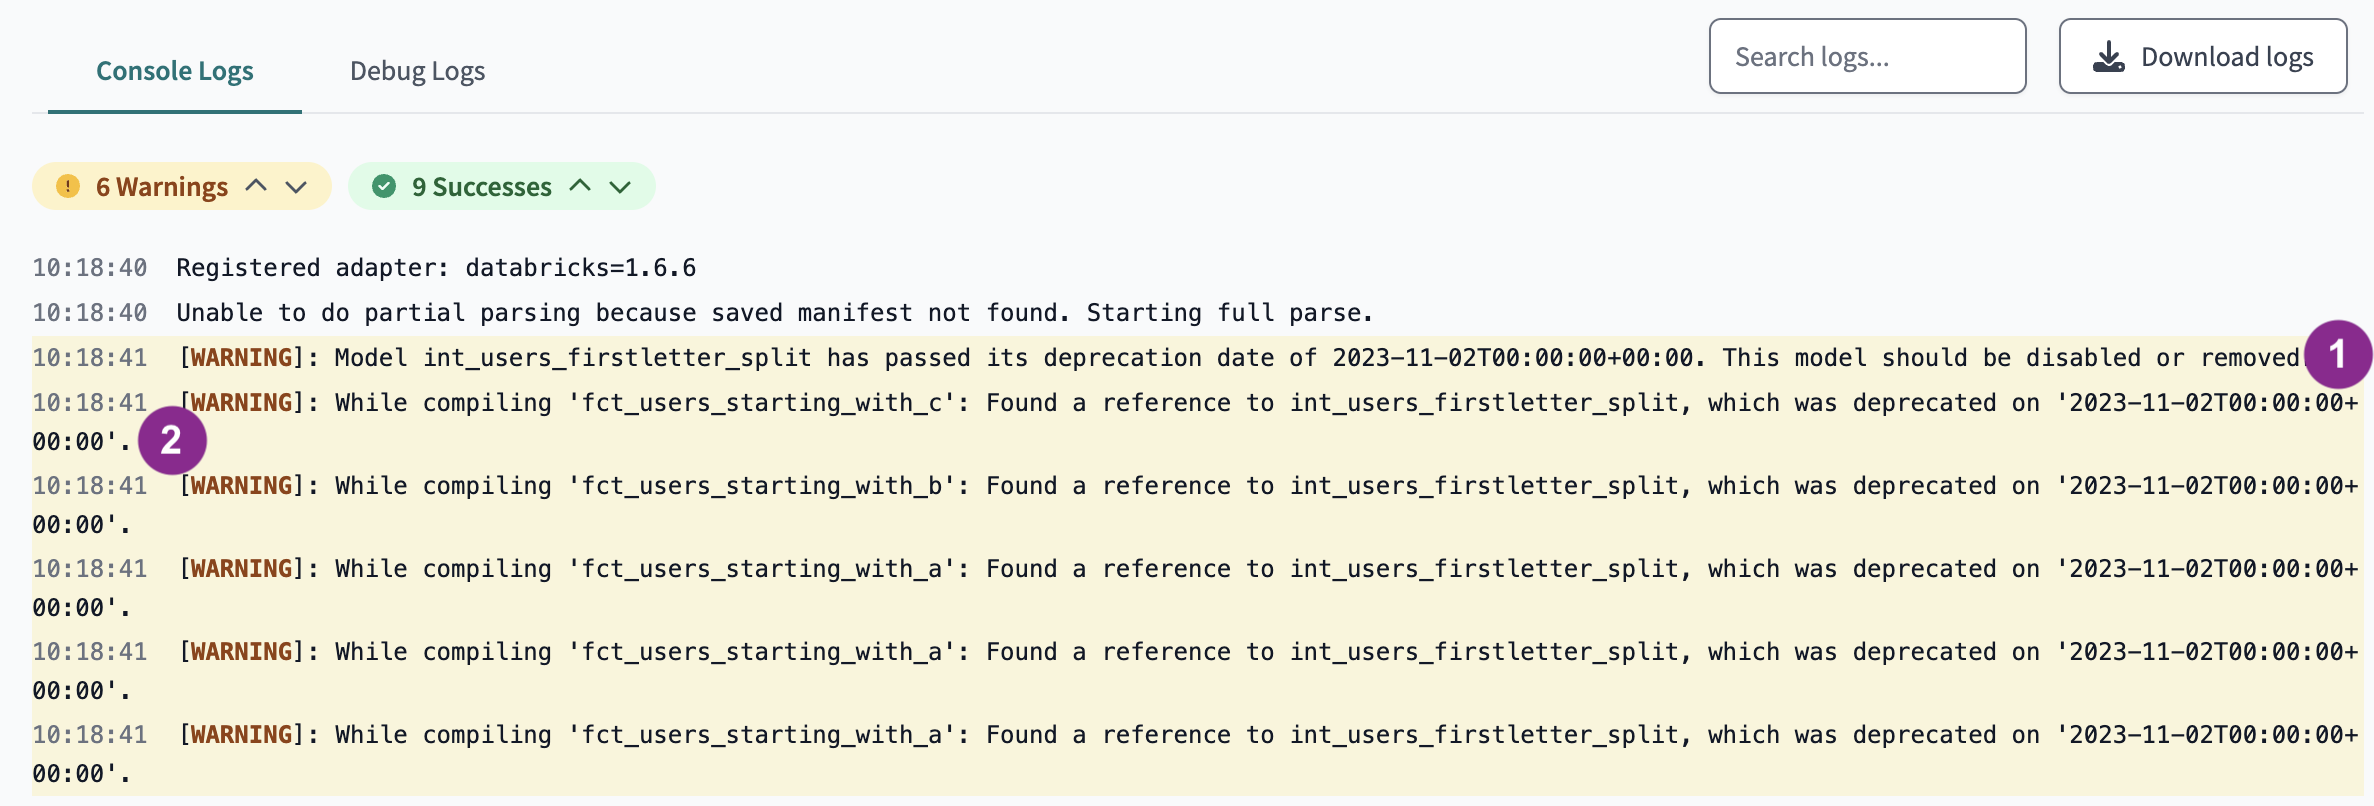This screenshot has height=806, width=2374.
Task: Click the 6 Warnings filter pill
Action: 162,187
